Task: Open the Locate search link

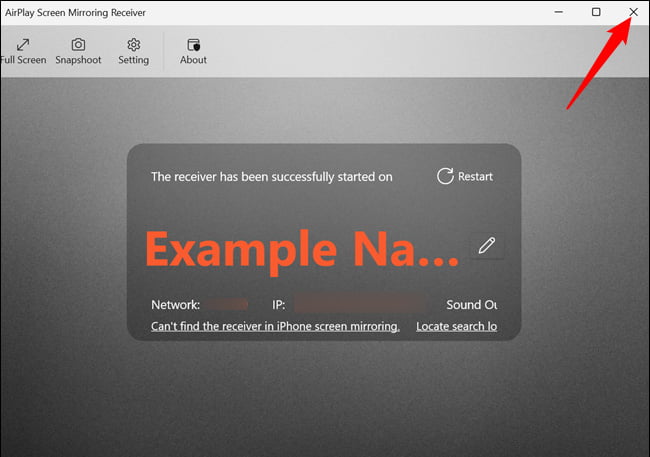Action: point(456,326)
